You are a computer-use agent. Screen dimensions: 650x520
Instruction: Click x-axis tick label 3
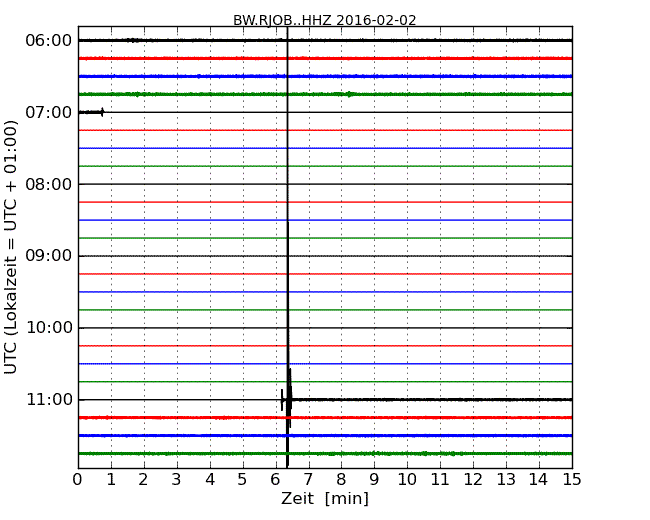(177, 480)
